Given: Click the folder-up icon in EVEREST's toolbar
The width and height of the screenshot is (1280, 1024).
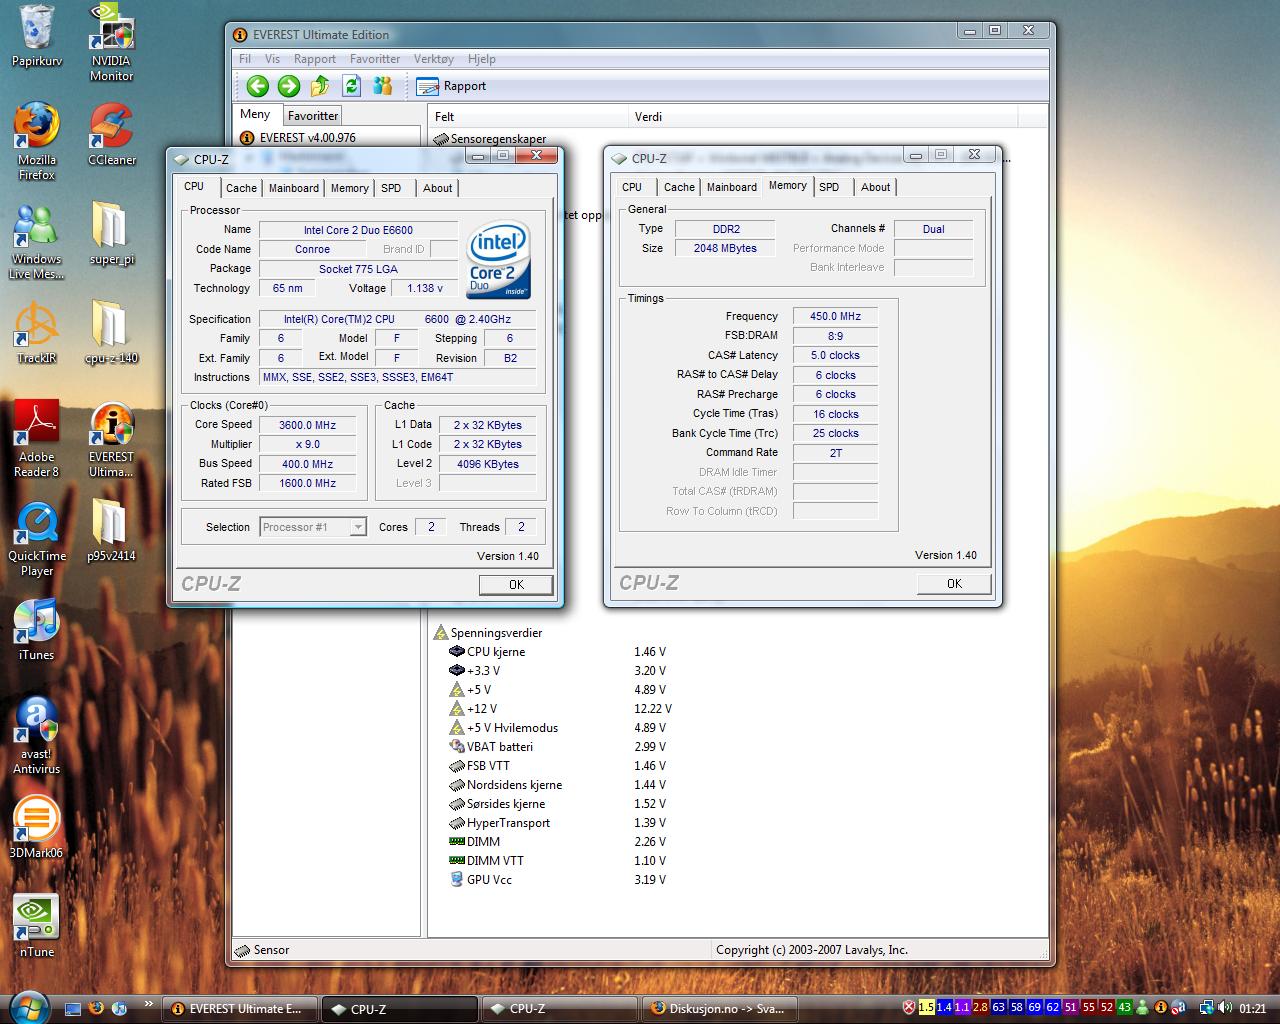Looking at the screenshot, I should pos(320,86).
